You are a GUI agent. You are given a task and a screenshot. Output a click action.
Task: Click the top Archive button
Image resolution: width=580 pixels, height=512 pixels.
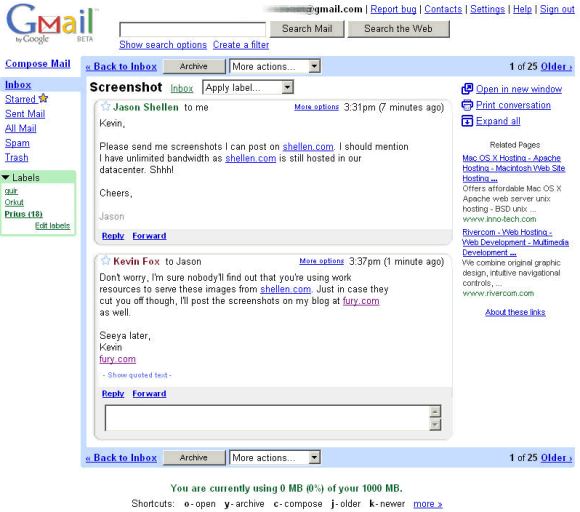pos(194,66)
